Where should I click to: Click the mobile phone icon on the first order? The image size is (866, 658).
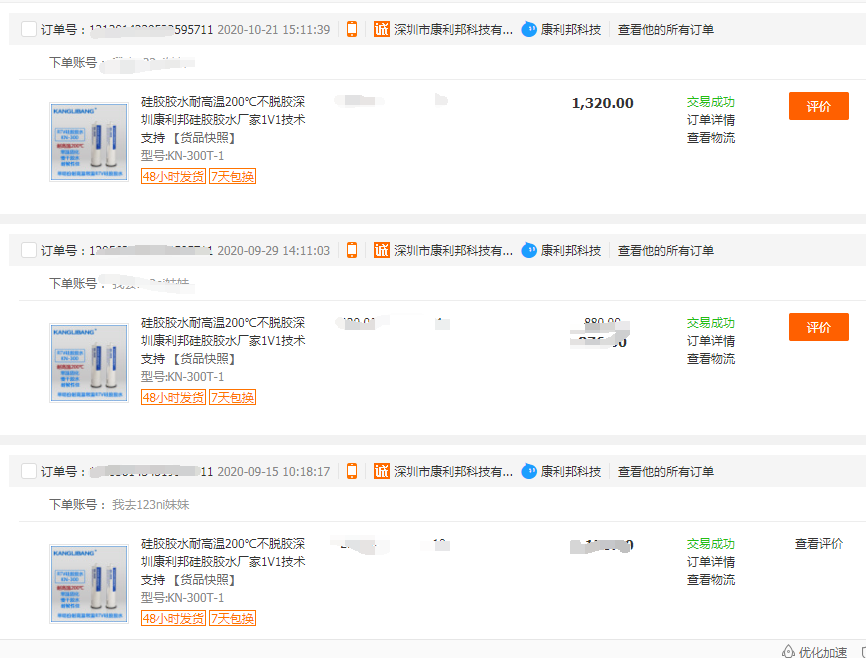[x=351, y=30]
